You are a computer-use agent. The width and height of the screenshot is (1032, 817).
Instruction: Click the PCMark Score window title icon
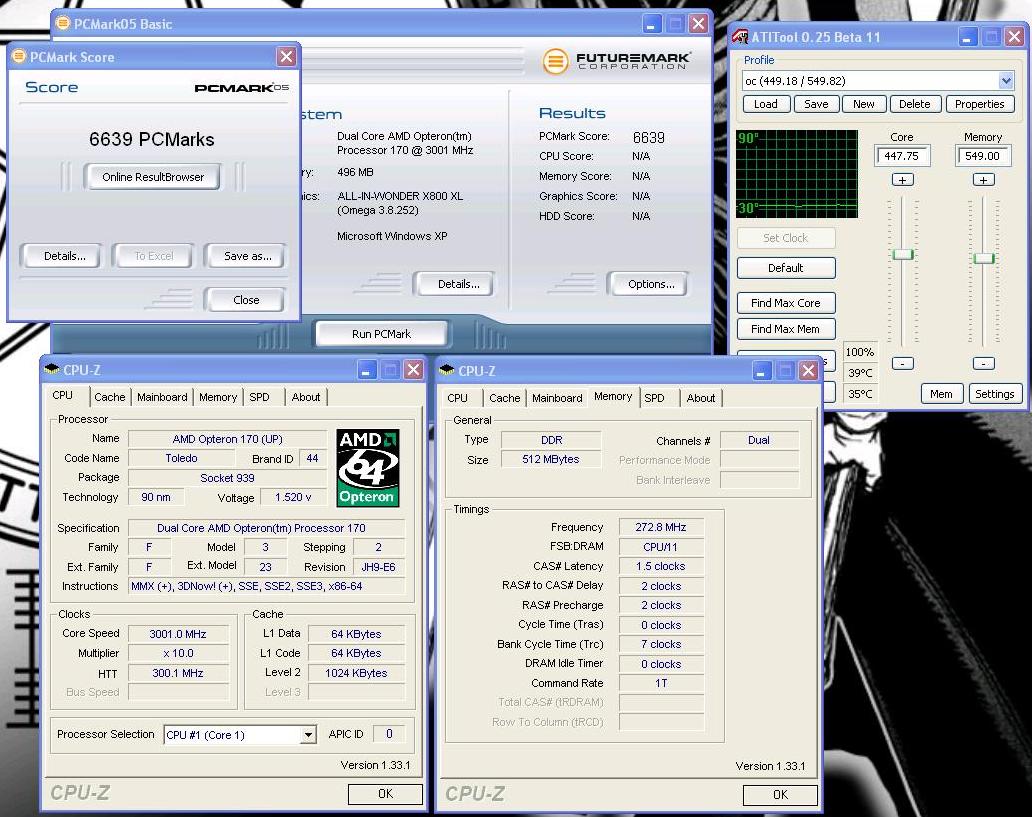tap(19, 57)
